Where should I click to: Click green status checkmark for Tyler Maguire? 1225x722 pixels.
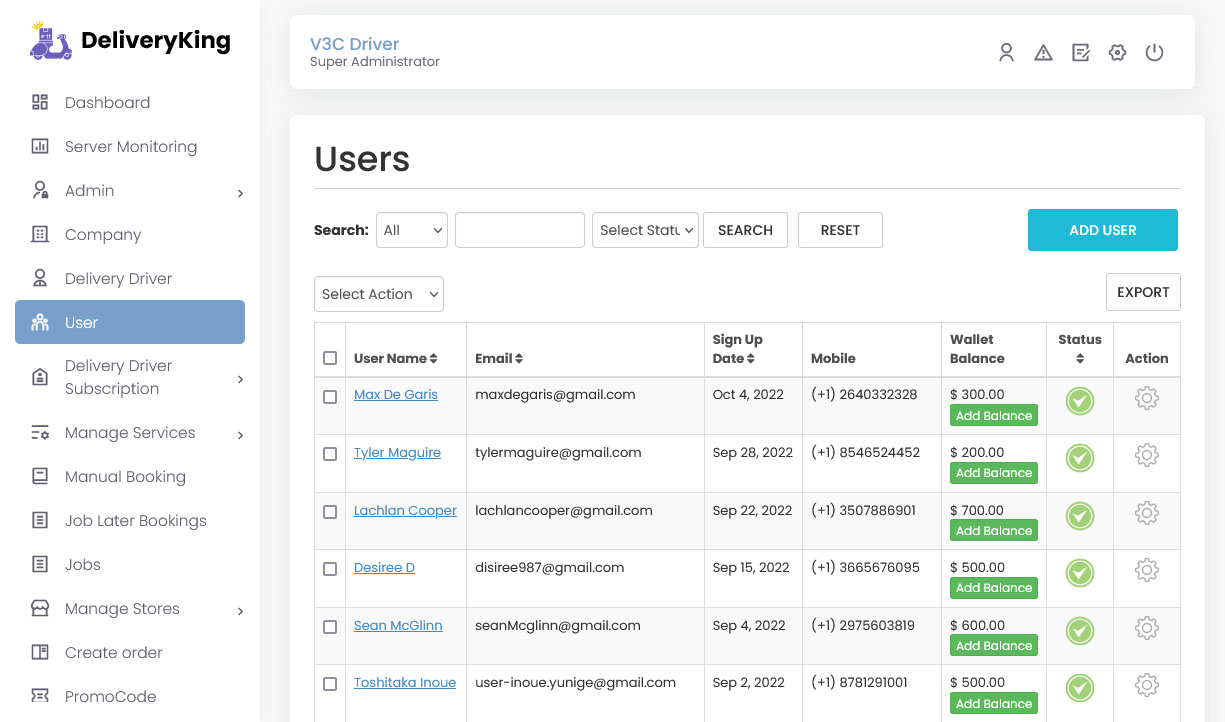[1079, 458]
